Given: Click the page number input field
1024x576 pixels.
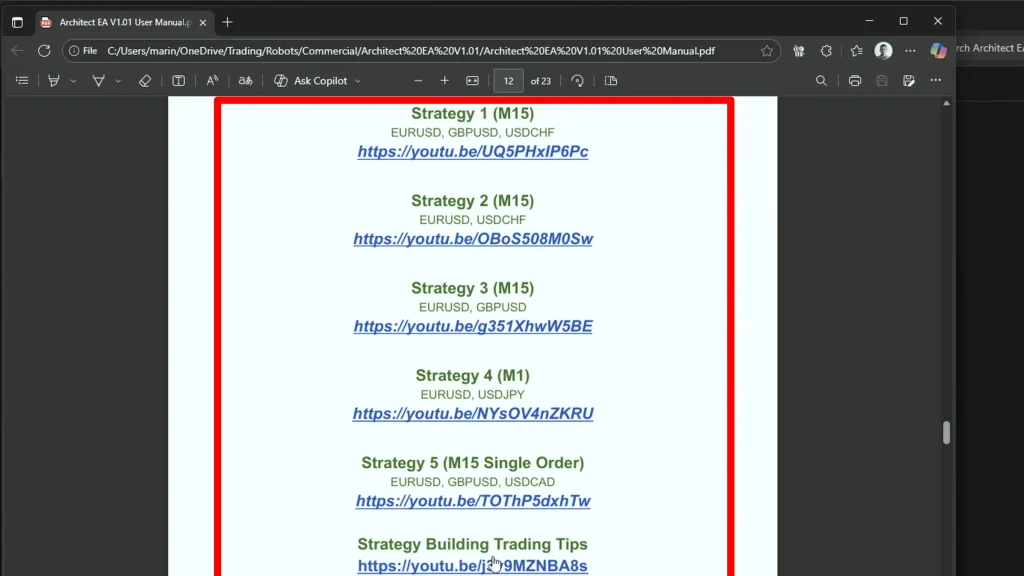Looking at the screenshot, I should [x=509, y=81].
